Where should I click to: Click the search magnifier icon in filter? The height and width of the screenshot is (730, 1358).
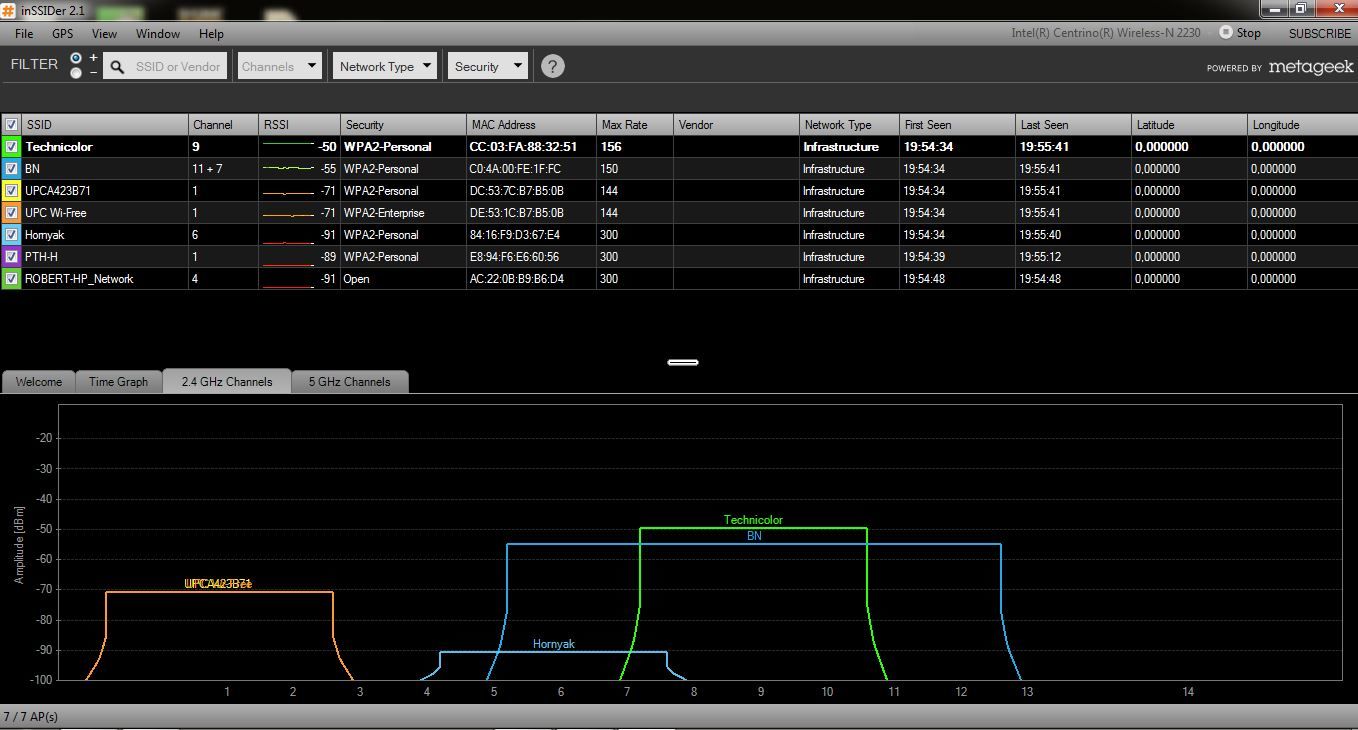point(117,67)
